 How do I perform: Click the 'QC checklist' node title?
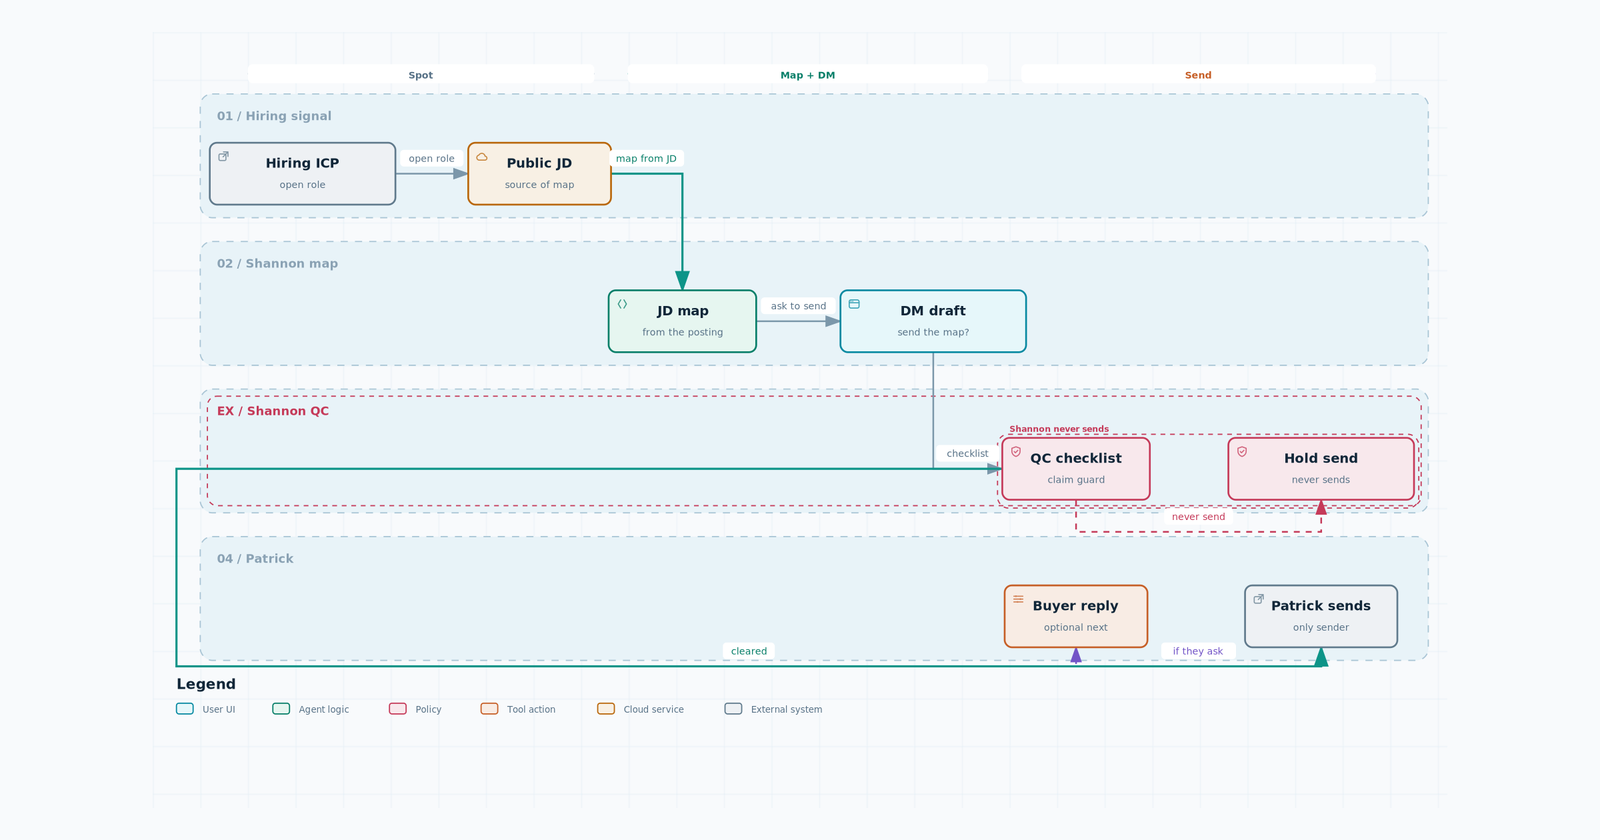click(1076, 458)
